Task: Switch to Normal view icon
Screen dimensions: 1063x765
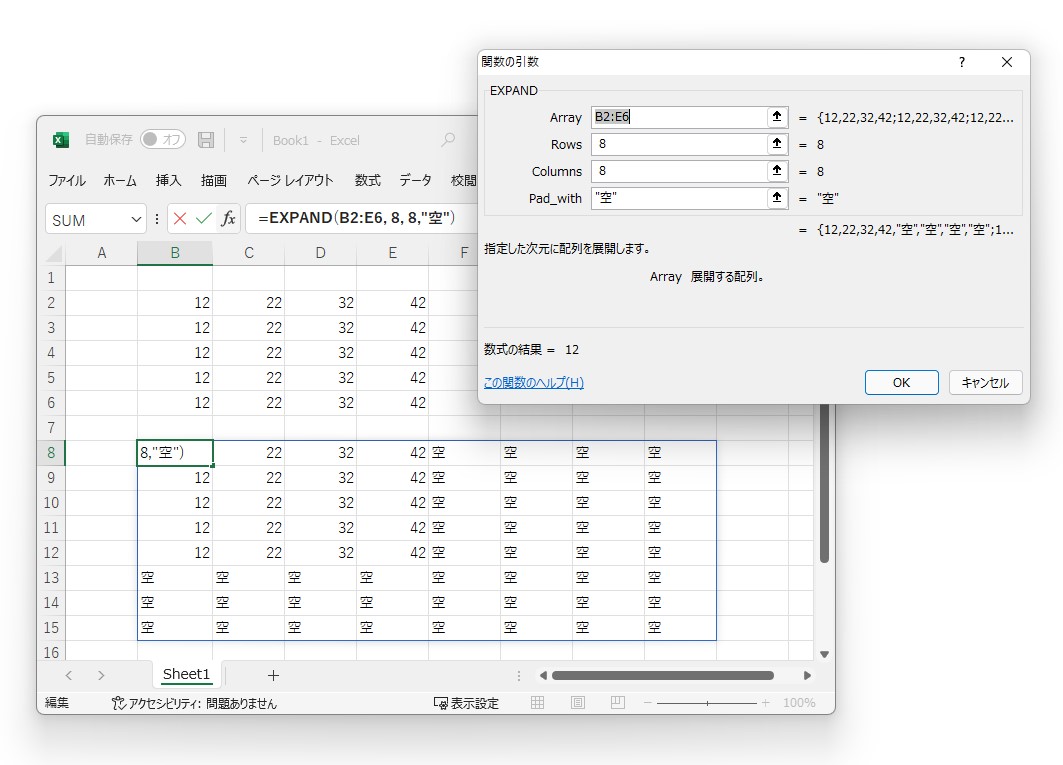Action: pyautogui.click(x=538, y=703)
